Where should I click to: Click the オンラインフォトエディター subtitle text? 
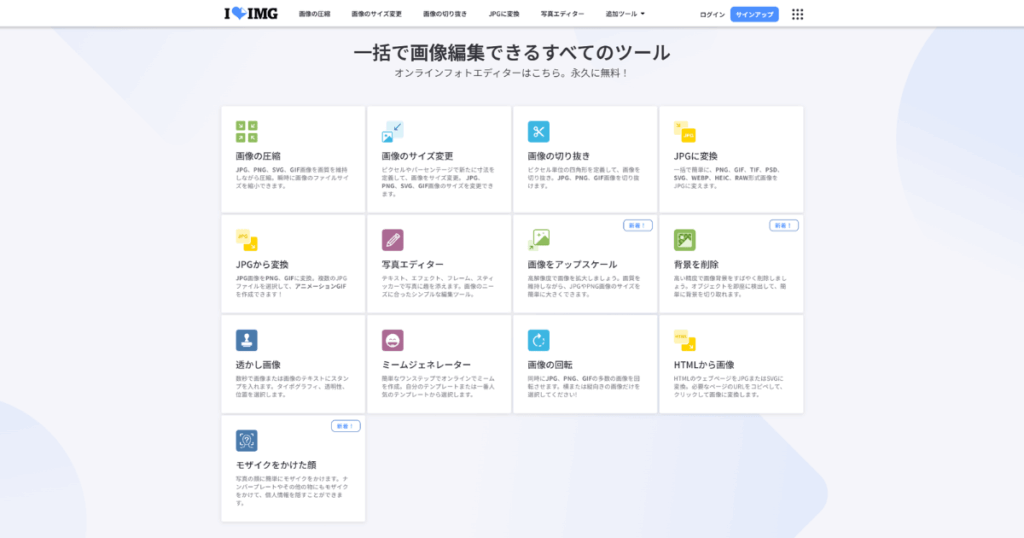click(x=512, y=73)
